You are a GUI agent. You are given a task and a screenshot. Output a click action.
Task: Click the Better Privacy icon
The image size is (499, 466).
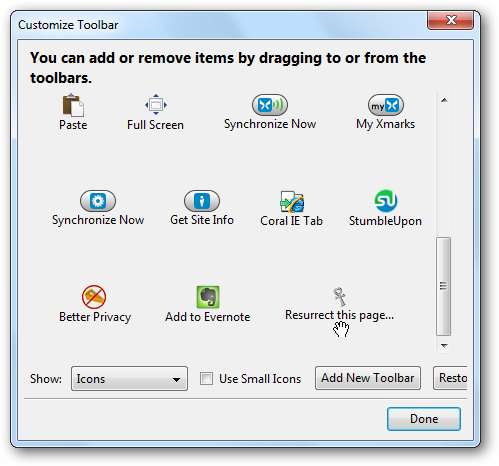pos(94,296)
